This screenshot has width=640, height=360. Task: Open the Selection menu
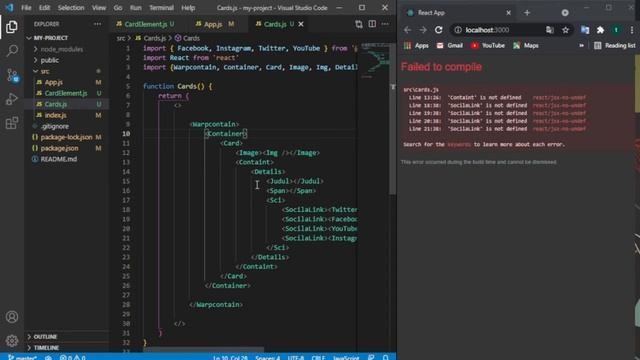pos(71,8)
